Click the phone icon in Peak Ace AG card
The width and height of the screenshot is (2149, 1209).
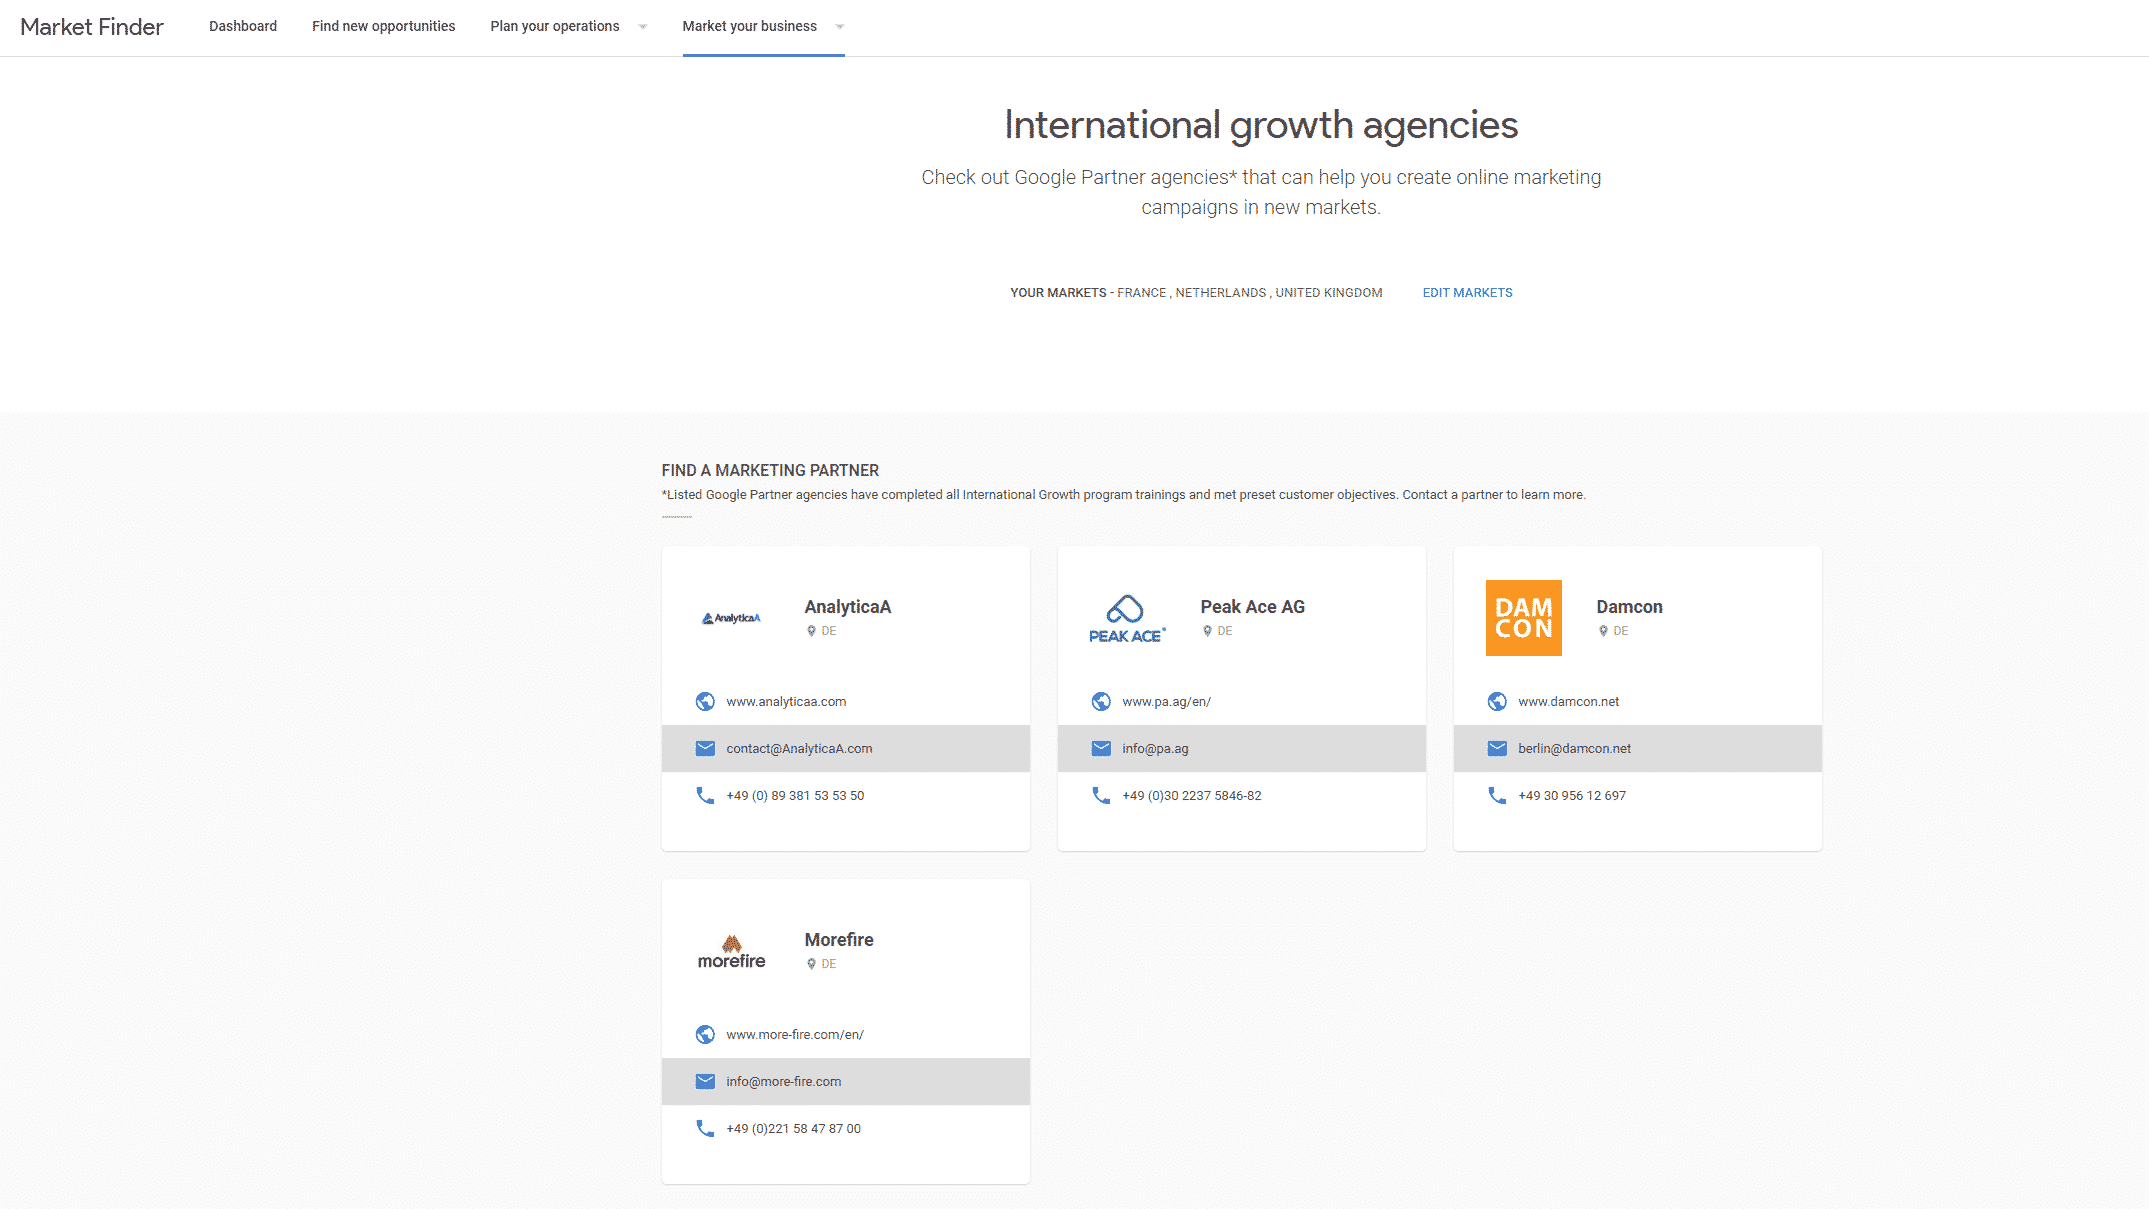1101,796
